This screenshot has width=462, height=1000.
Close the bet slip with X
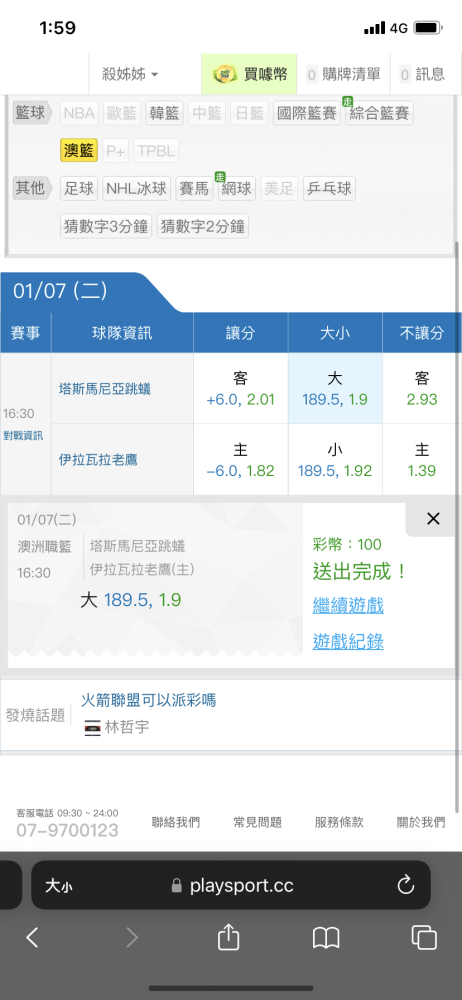433,518
